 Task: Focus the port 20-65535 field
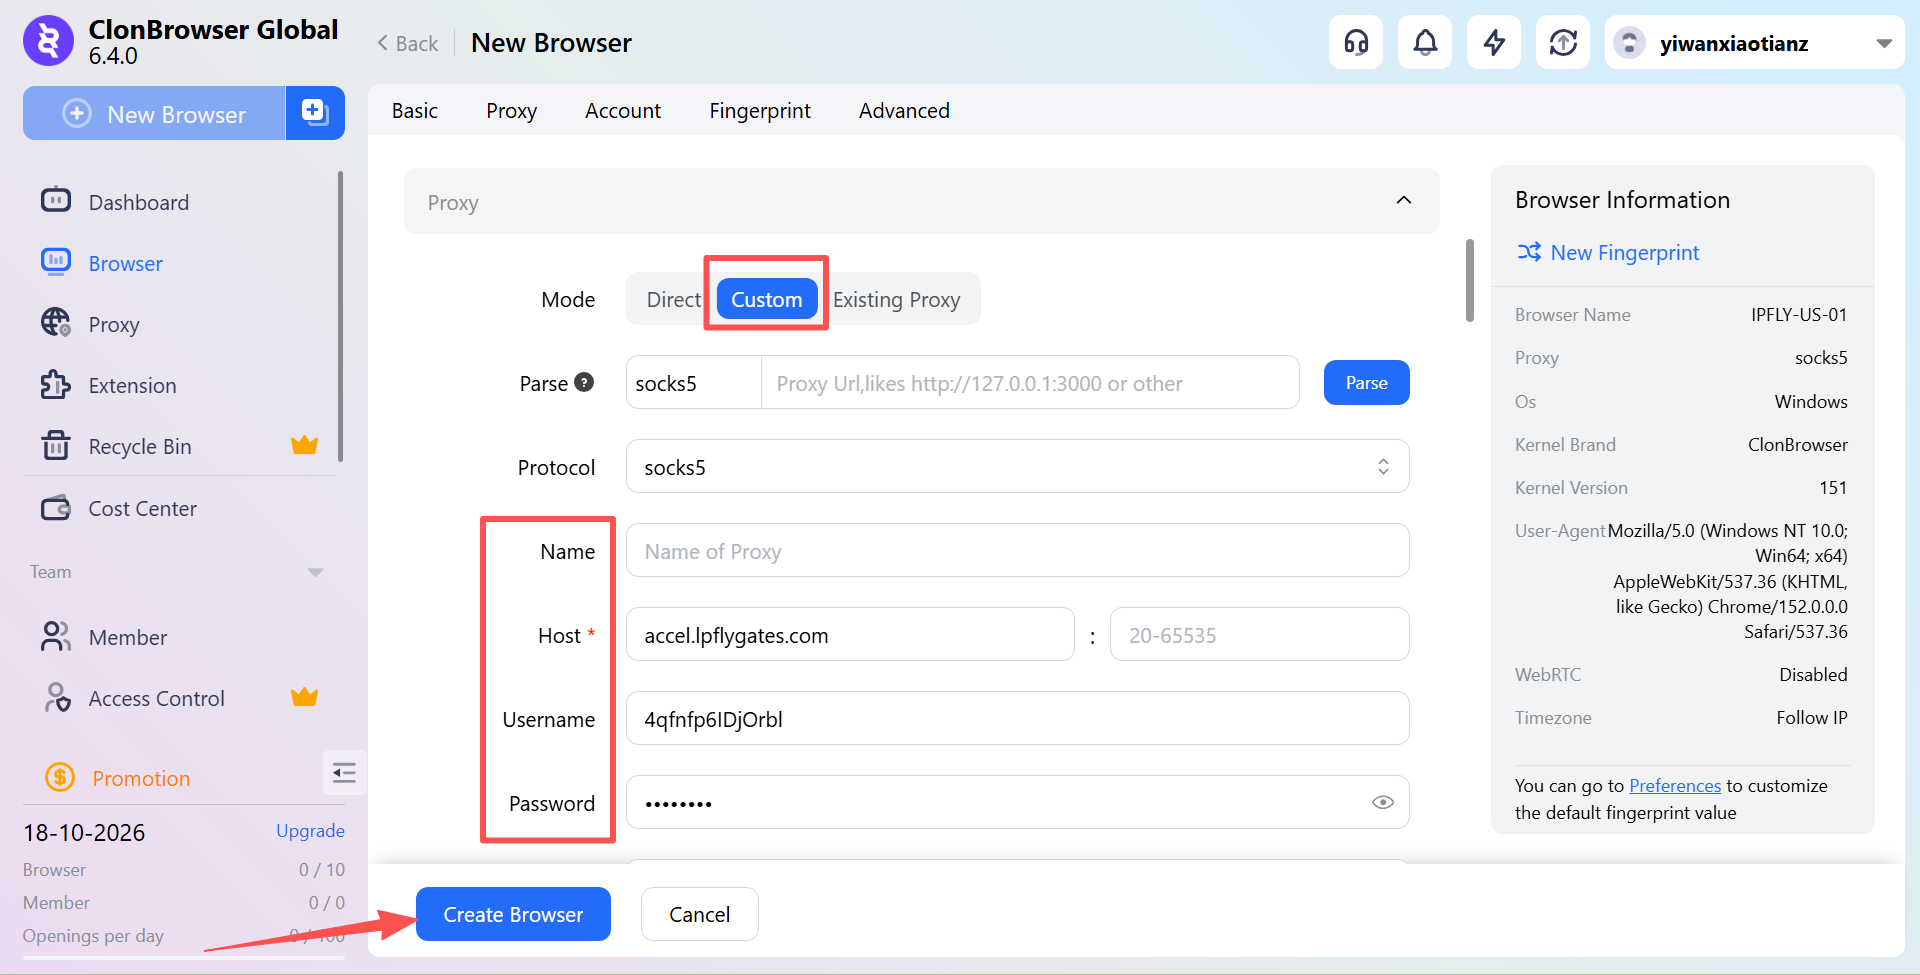[1259, 635]
